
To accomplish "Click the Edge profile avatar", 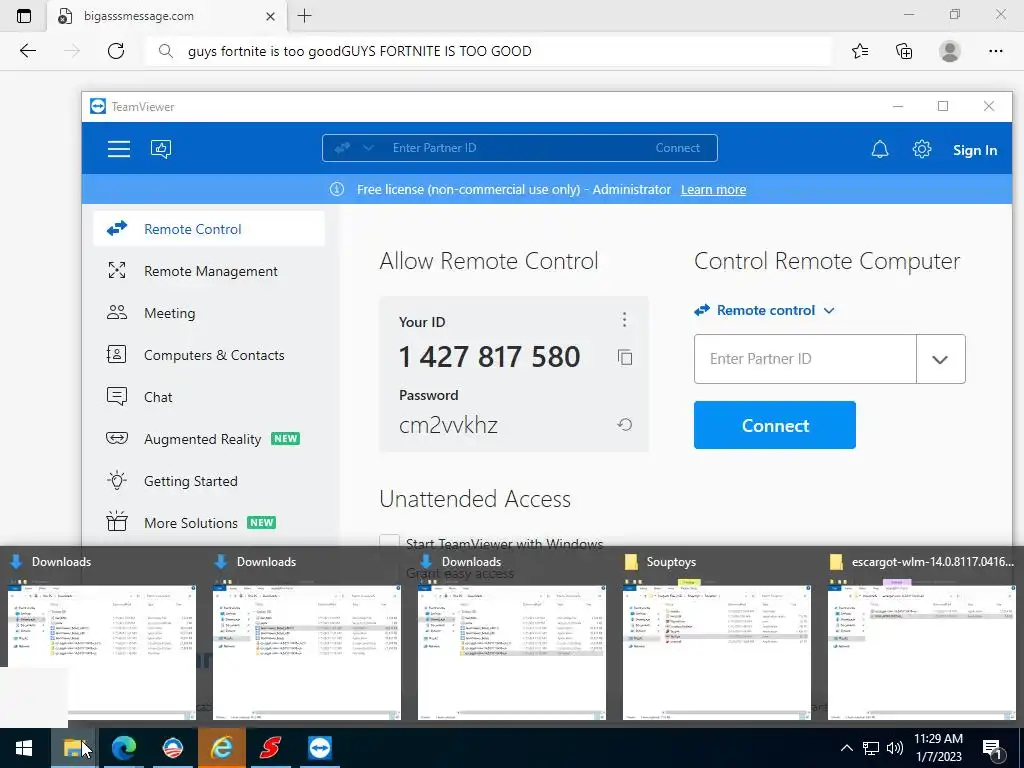I will (950, 51).
